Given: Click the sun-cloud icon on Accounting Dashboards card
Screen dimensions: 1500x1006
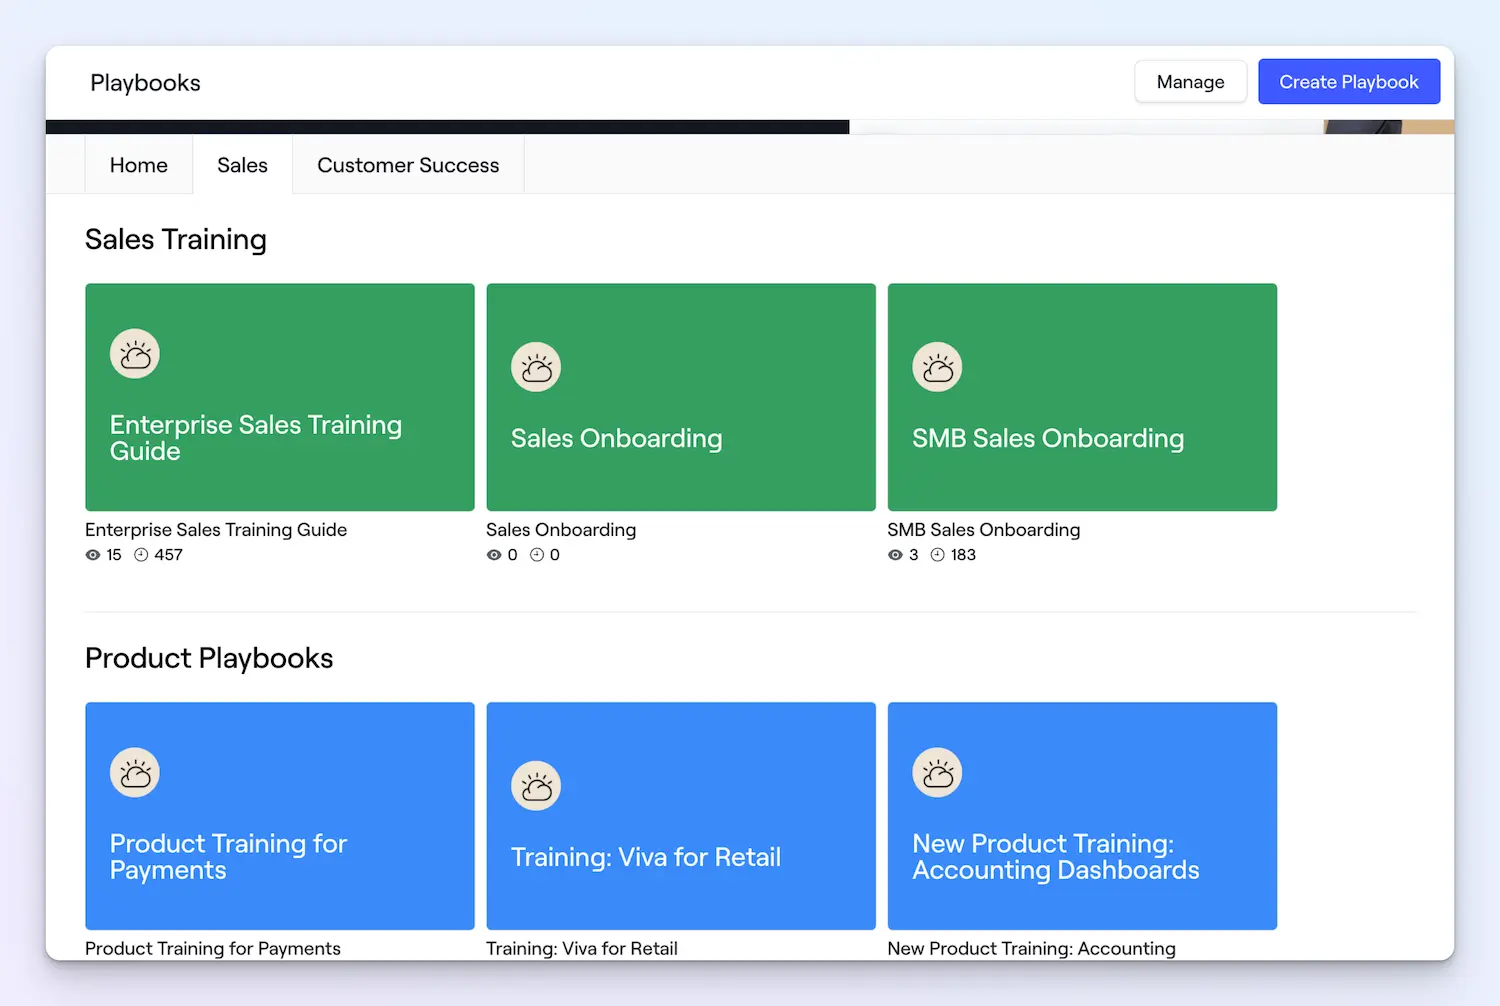Looking at the screenshot, I should click(937, 773).
